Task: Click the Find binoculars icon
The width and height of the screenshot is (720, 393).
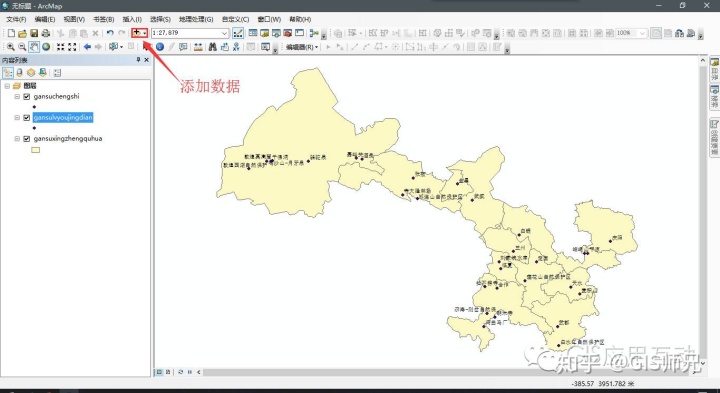Action: 213,47
